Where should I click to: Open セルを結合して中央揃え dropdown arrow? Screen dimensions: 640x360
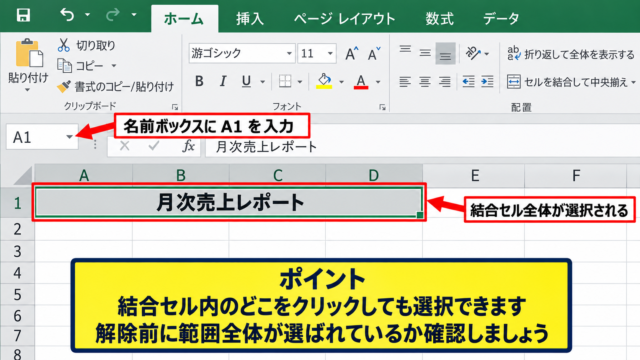pyautogui.click(x=633, y=82)
